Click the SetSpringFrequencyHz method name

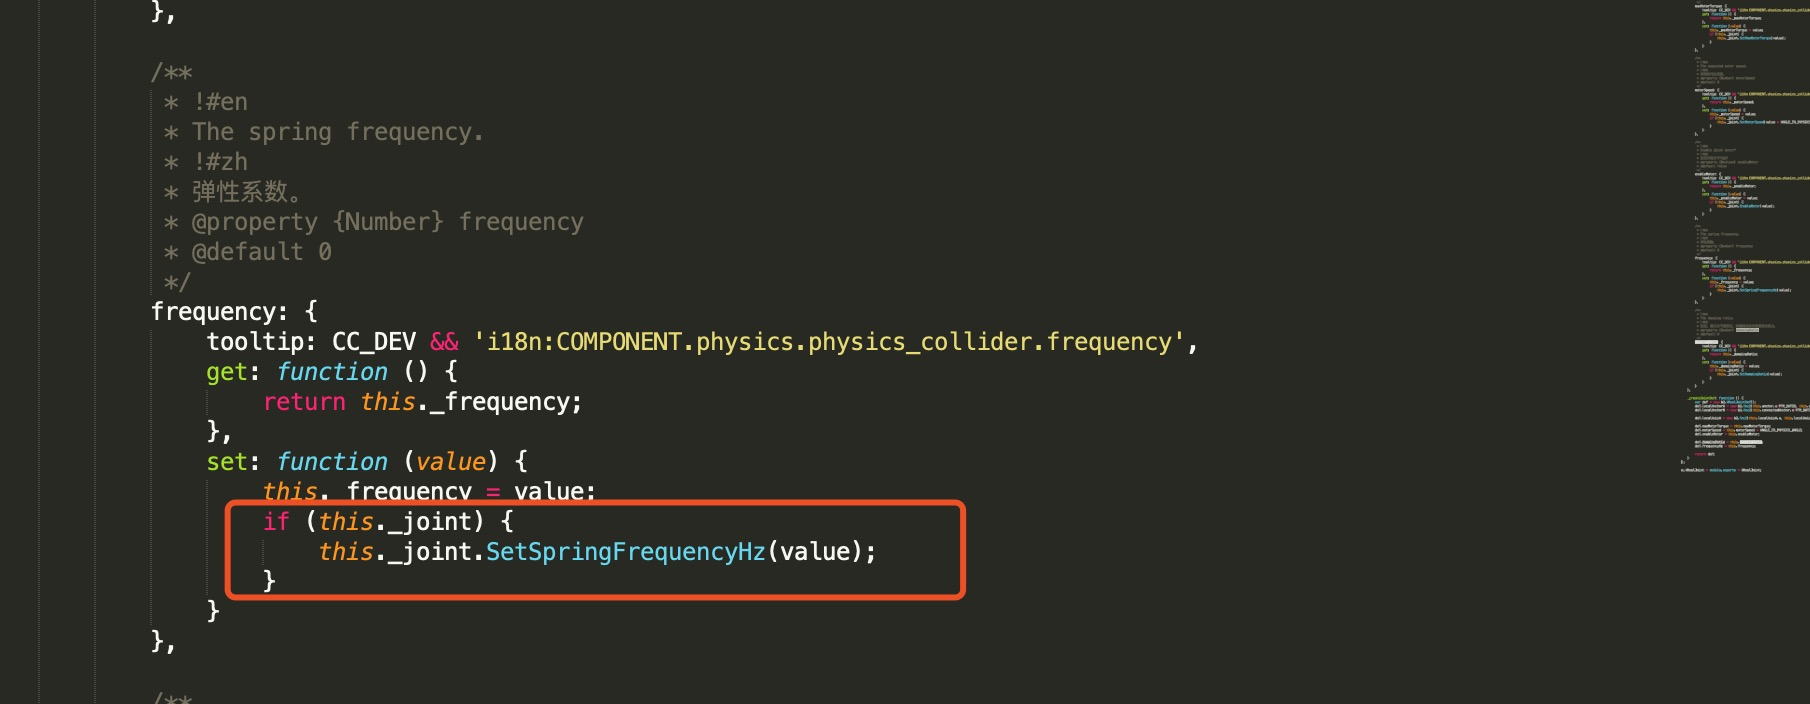[x=625, y=552]
